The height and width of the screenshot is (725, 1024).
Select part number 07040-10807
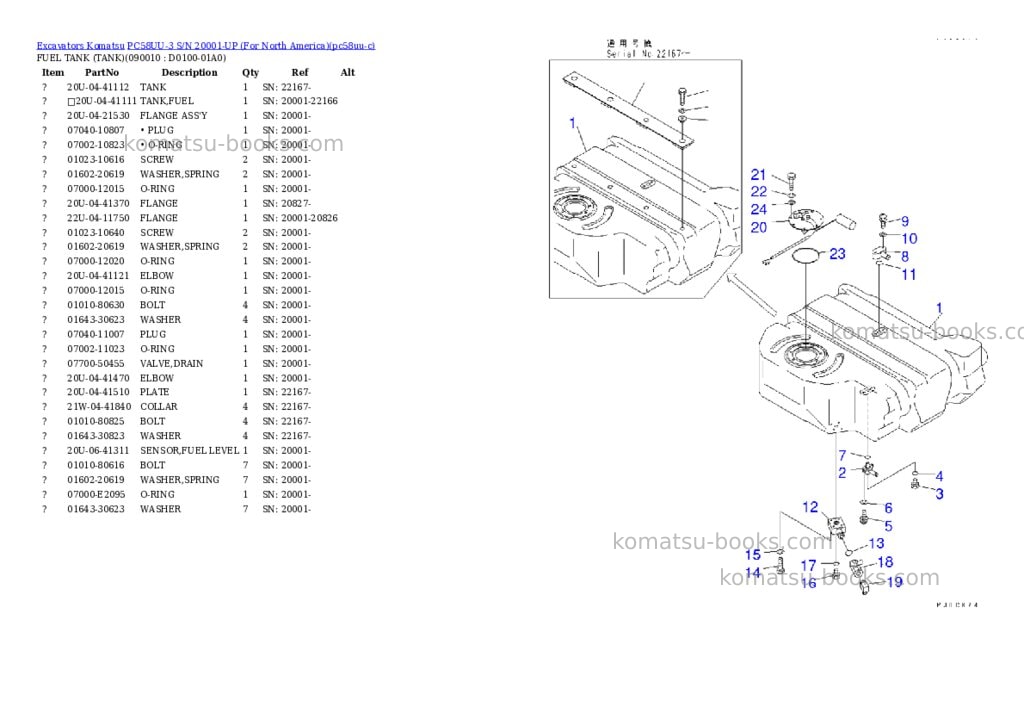[x=95, y=130]
